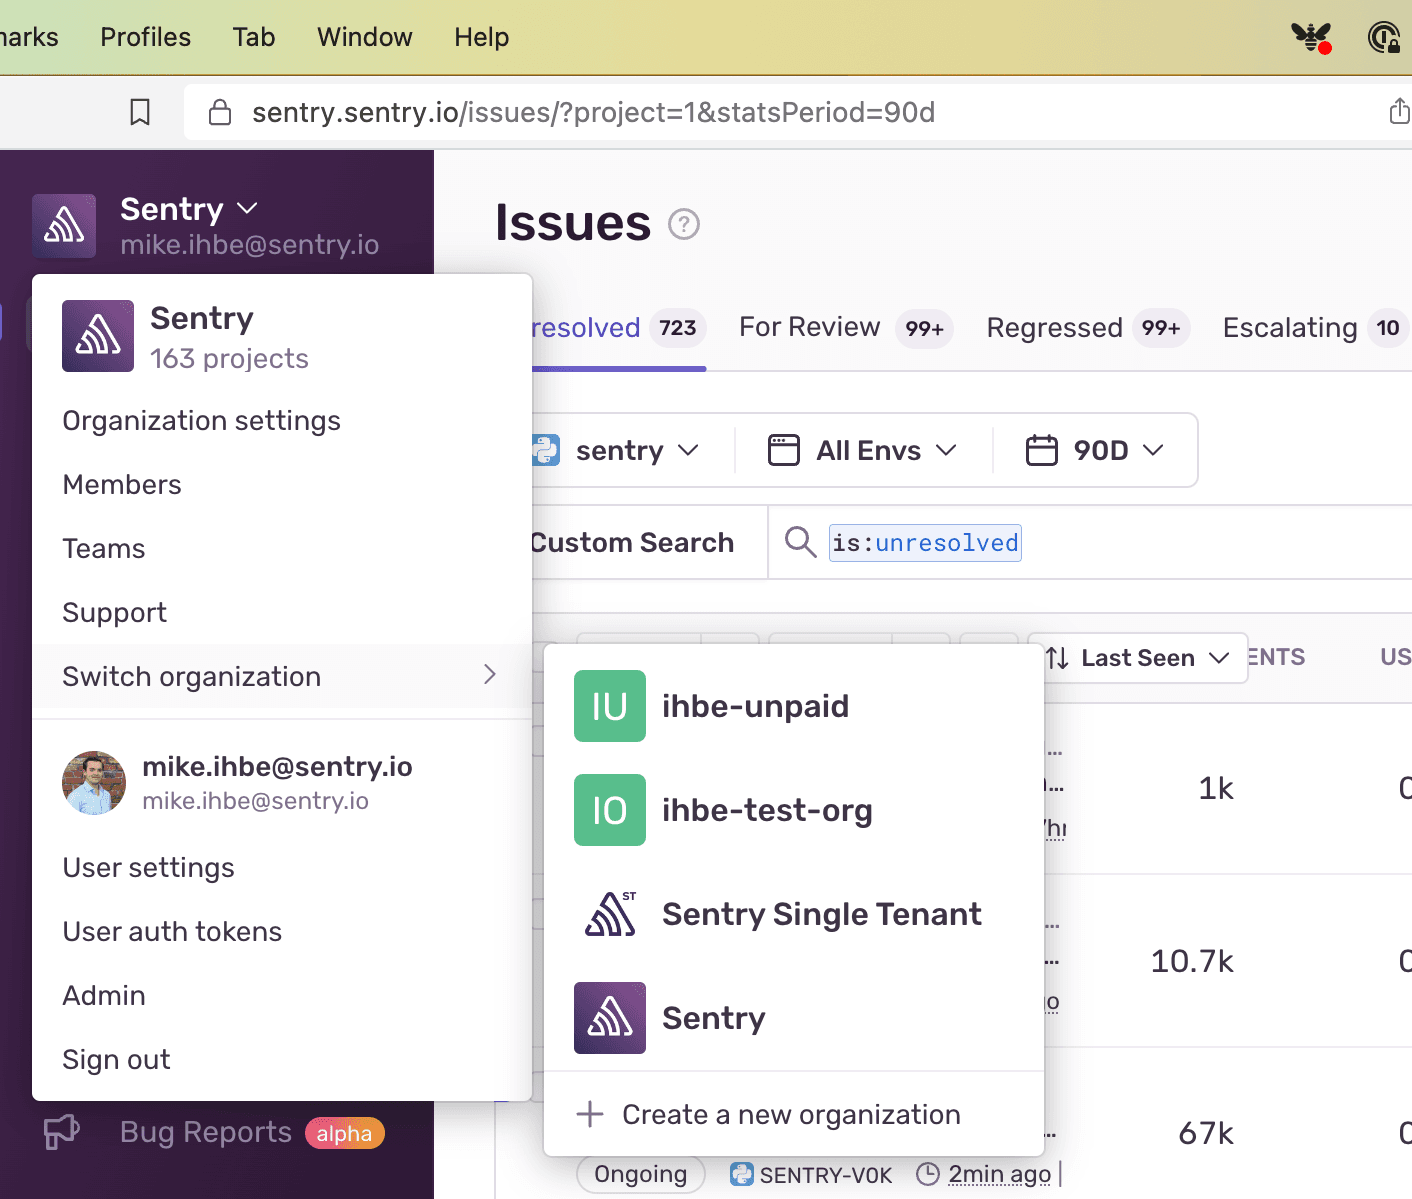This screenshot has height=1199, width=1412.
Task: Open the All Envs dropdown
Action: tap(862, 450)
